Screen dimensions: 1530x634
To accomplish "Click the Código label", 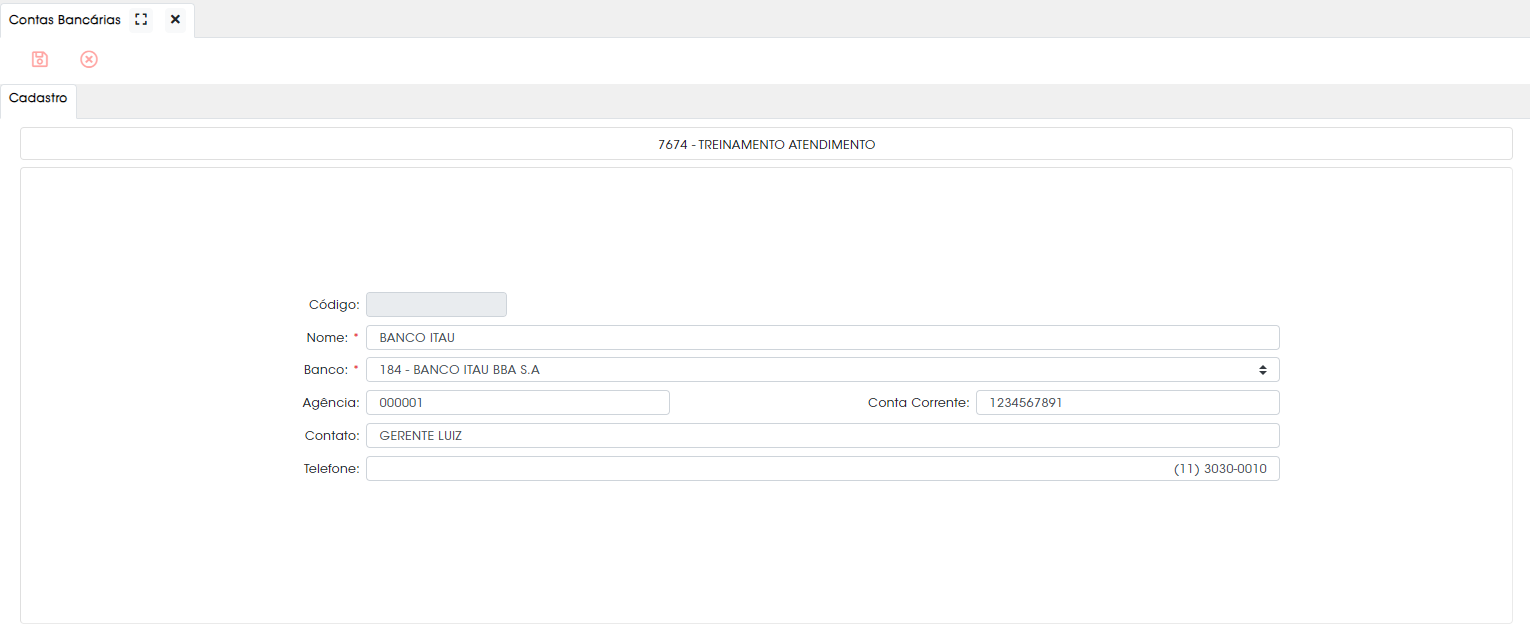I will point(334,305).
